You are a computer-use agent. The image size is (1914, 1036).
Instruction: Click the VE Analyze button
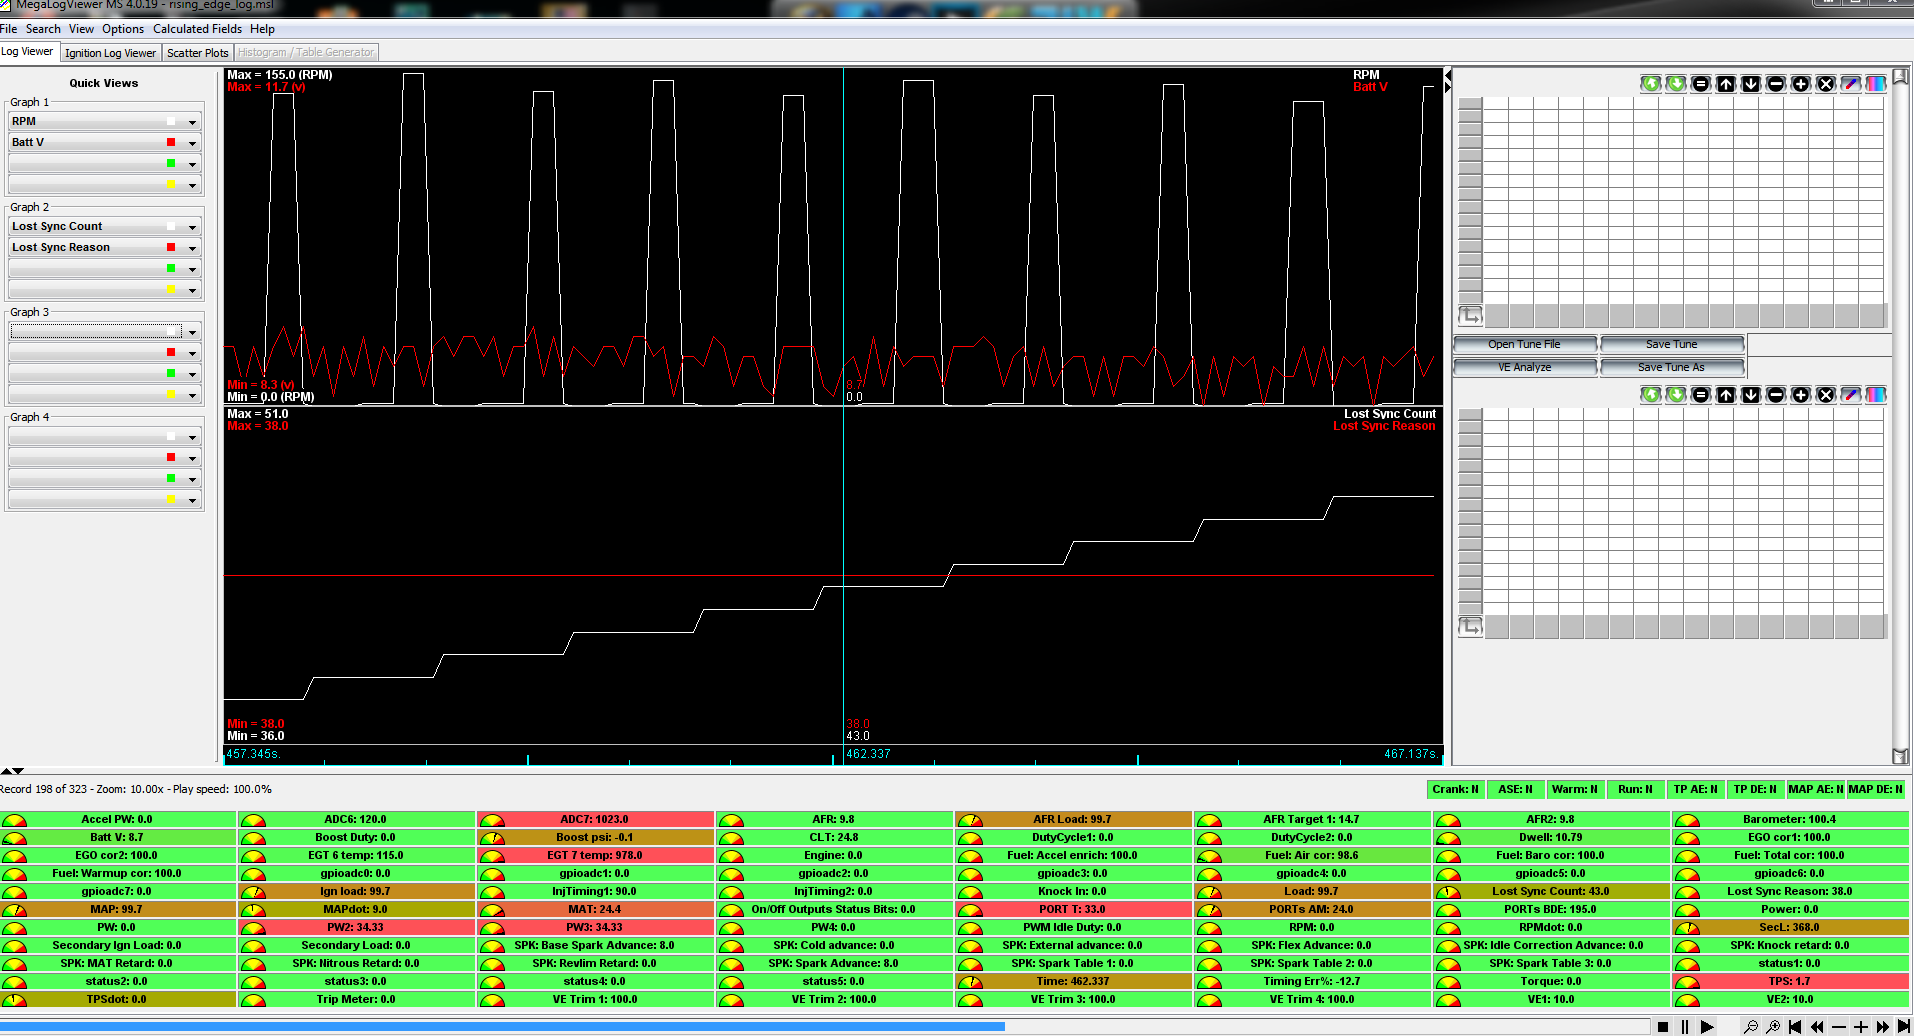pyautogui.click(x=1524, y=367)
